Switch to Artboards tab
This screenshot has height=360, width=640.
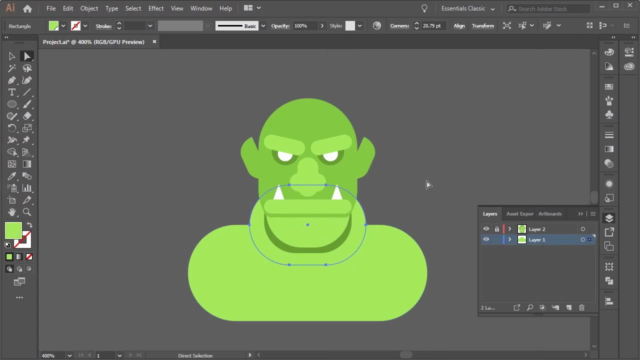pos(550,214)
